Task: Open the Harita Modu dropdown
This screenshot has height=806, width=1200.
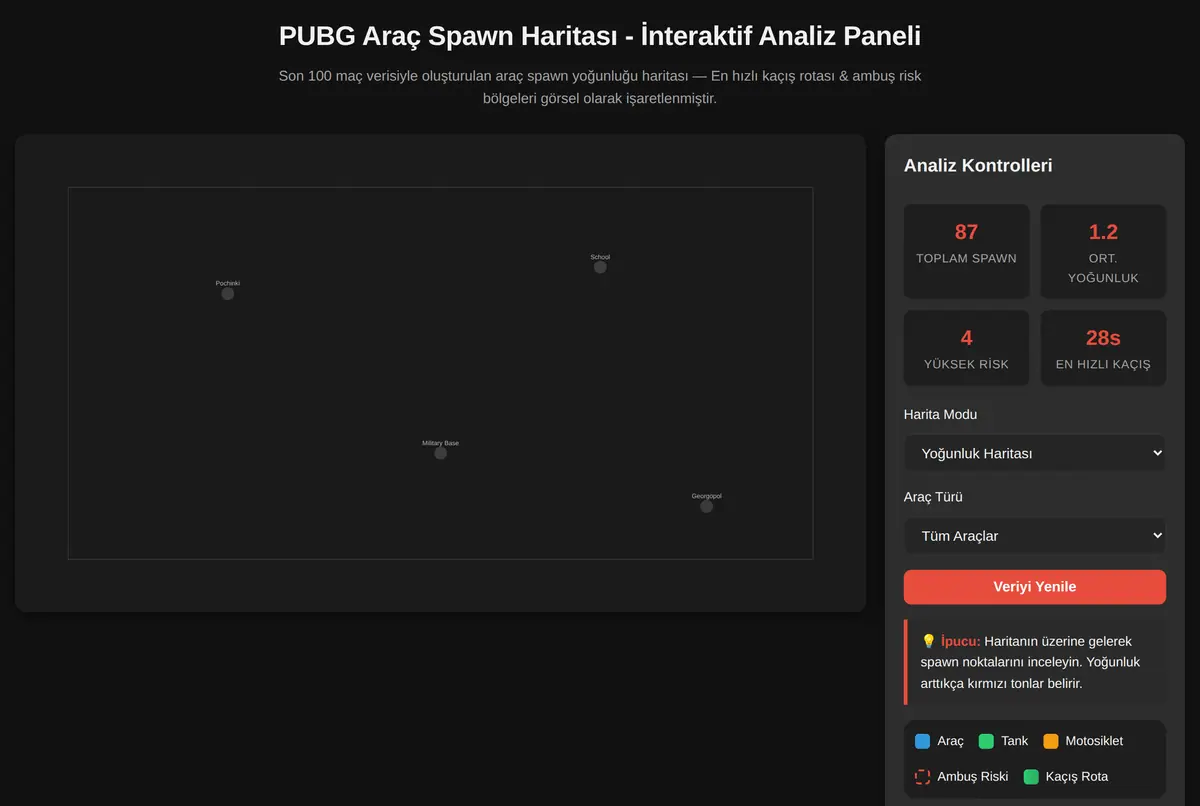Action: [1035, 453]
